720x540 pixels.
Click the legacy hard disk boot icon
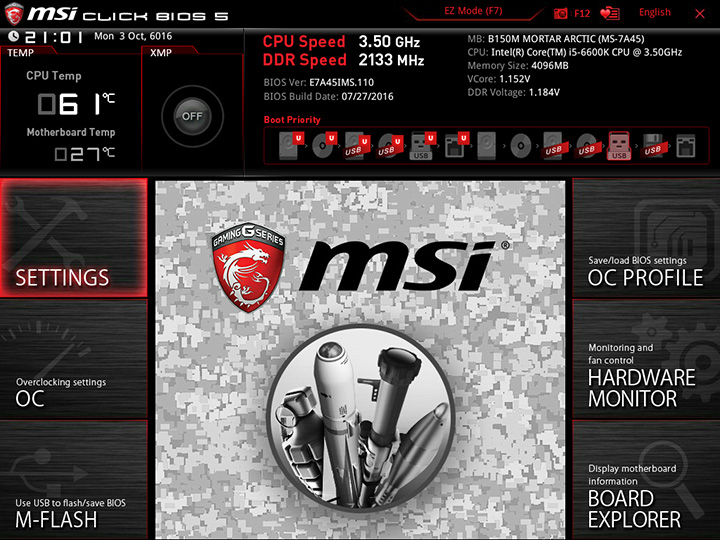(x=487, y=146)
